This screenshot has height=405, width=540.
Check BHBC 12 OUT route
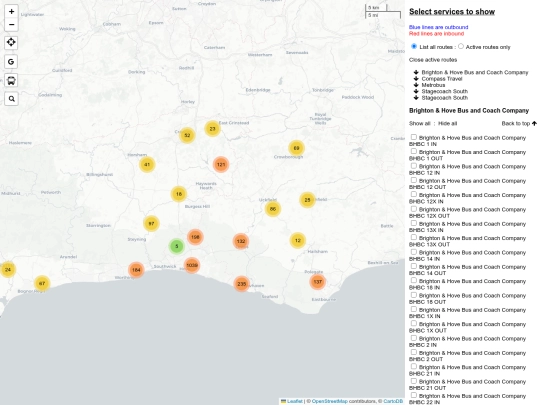pyautogui.click(x=414, y=180)
